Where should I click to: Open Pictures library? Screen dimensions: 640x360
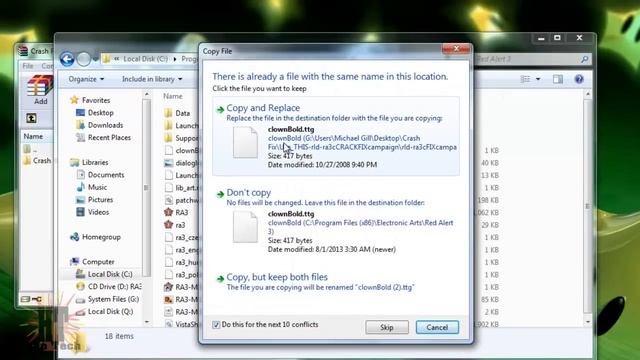100,200
